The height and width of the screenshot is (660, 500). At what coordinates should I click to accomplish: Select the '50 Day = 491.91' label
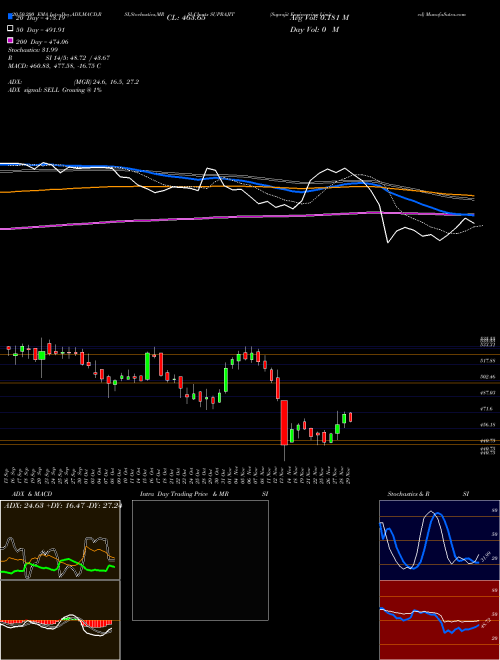[x=41, y=30]
